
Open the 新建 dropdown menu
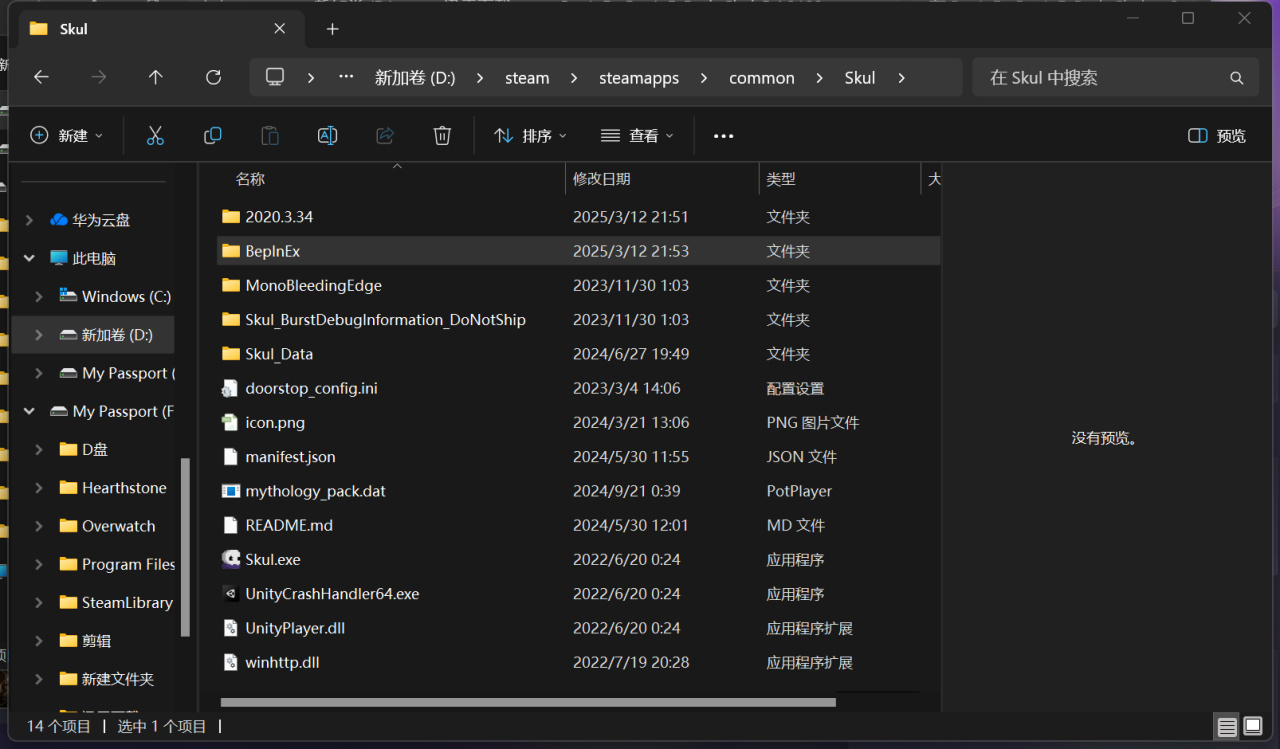tap(67, 136)
